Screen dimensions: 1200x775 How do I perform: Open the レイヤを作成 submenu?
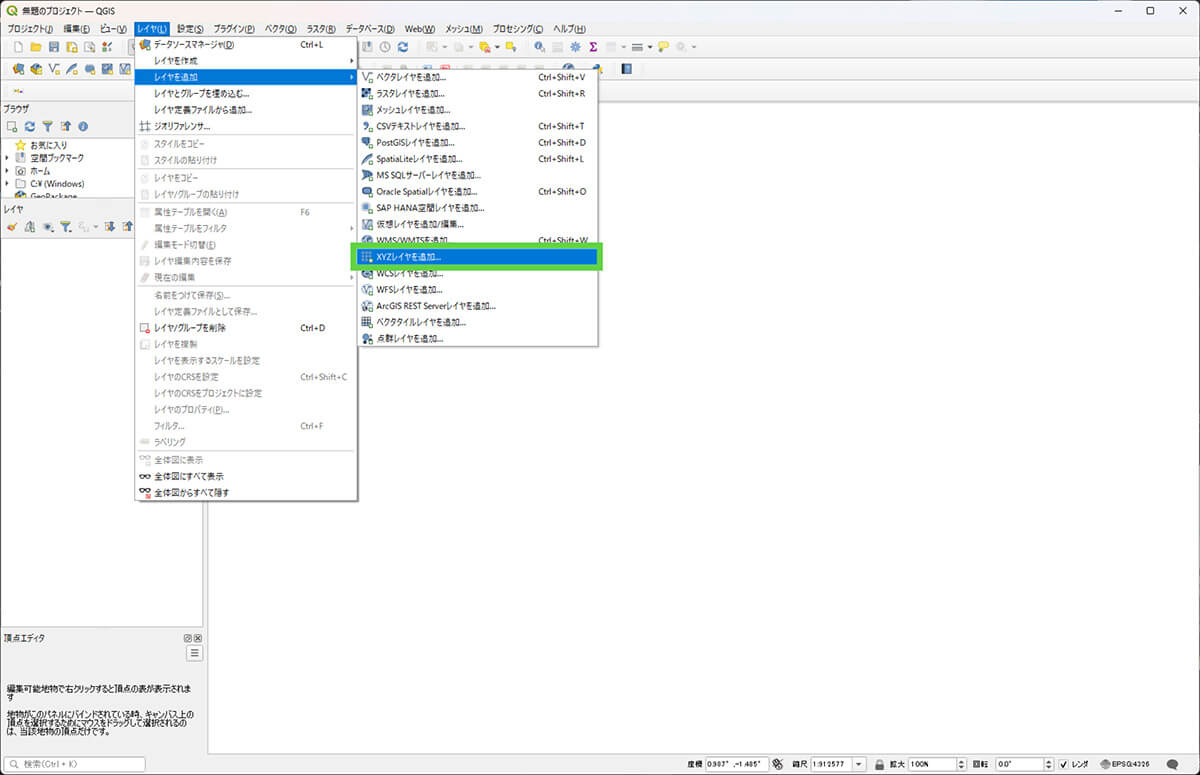pos(246,61)
